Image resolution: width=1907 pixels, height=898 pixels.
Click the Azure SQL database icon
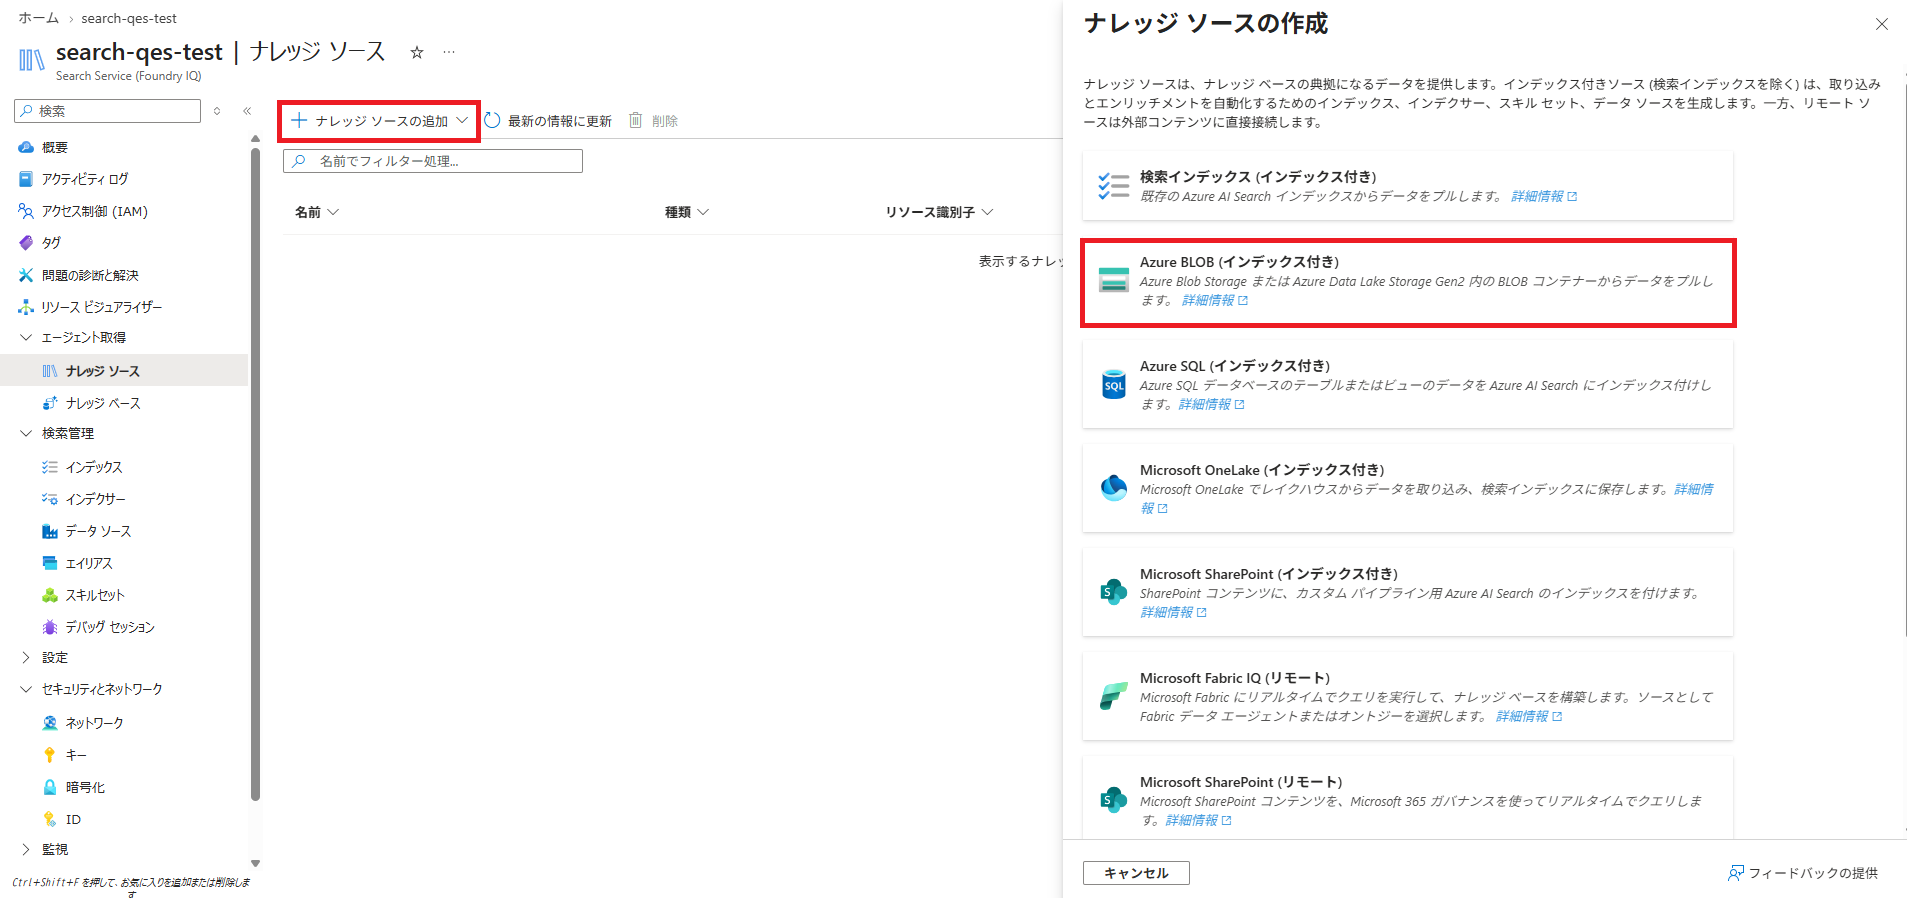[1114, 384]
